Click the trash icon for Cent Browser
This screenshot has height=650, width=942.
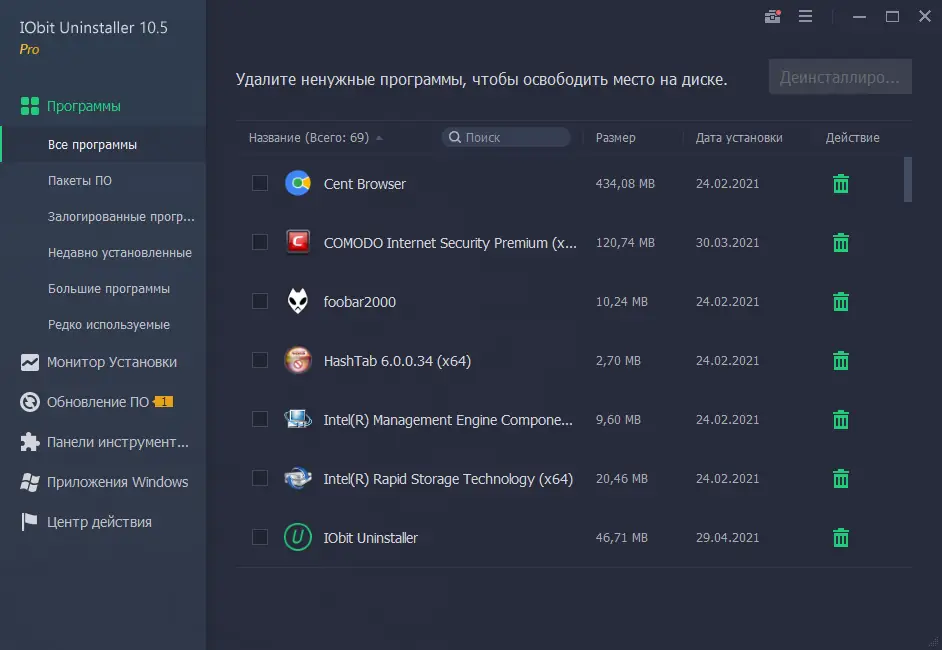(841, 184)
